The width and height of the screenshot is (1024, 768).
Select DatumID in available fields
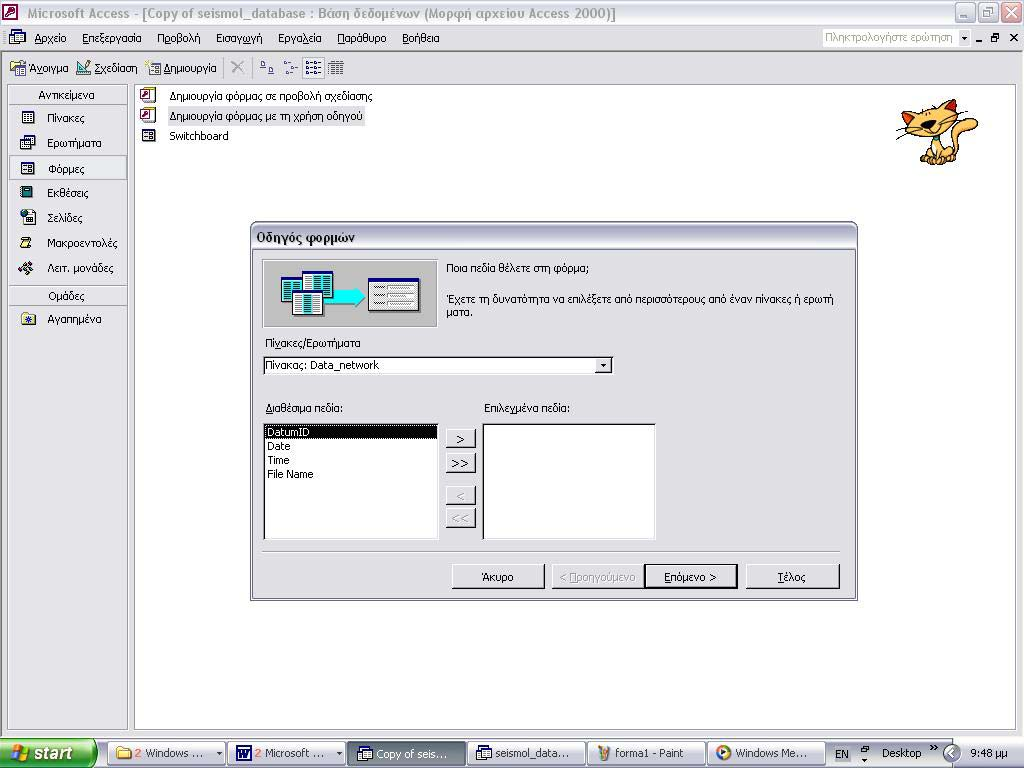pyautogui.click(x=351, y=432)
